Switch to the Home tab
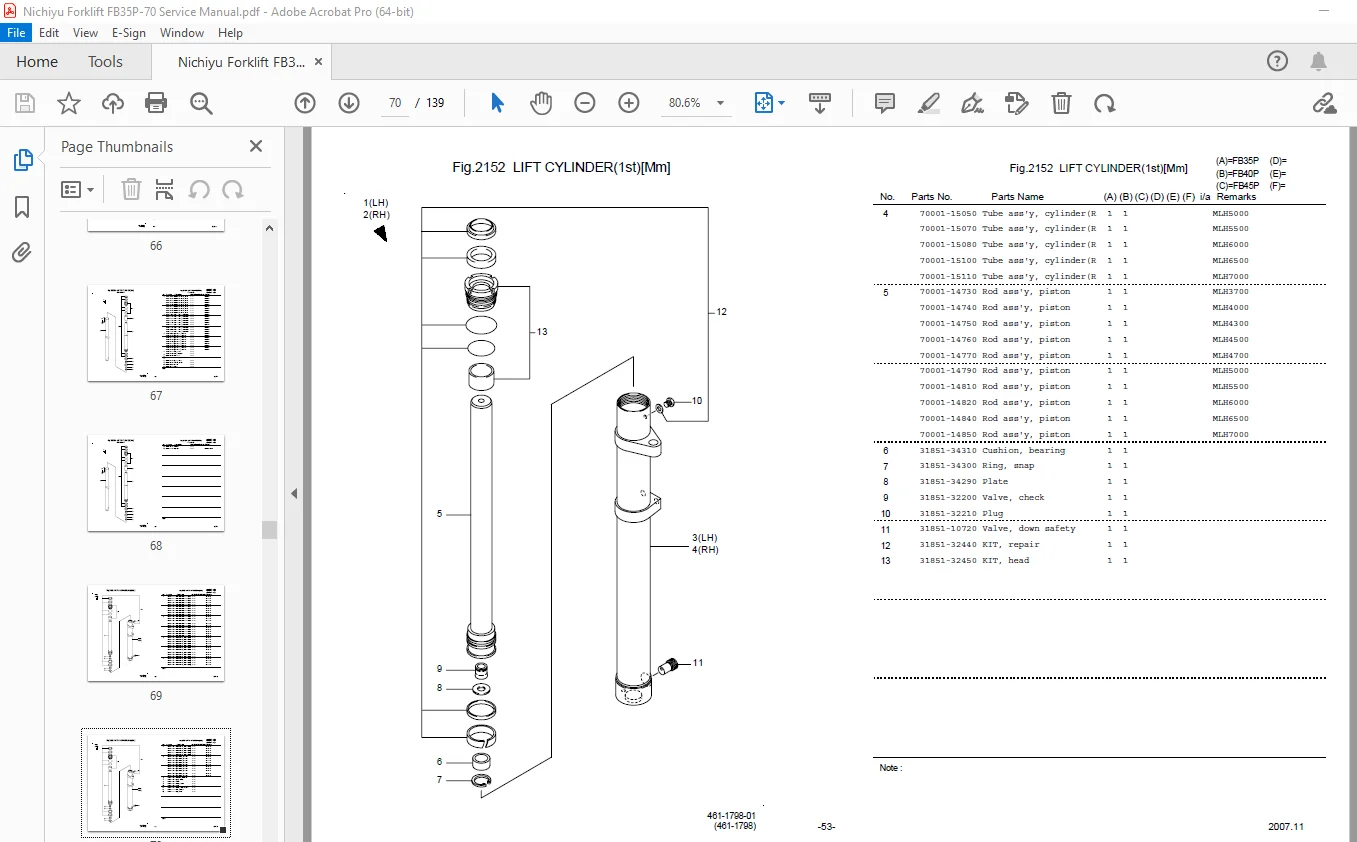 (x=37, y=61)
